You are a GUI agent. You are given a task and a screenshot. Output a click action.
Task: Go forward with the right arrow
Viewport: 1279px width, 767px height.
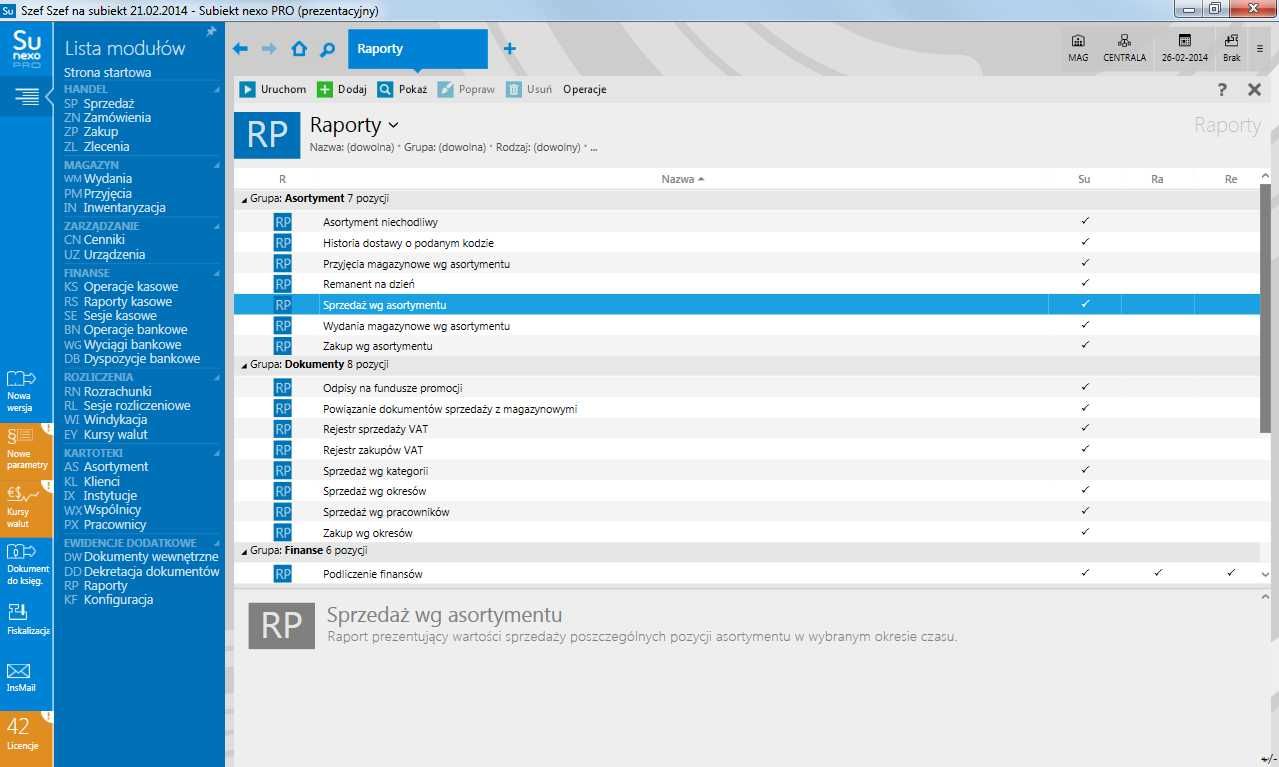(x=269, y=49)
